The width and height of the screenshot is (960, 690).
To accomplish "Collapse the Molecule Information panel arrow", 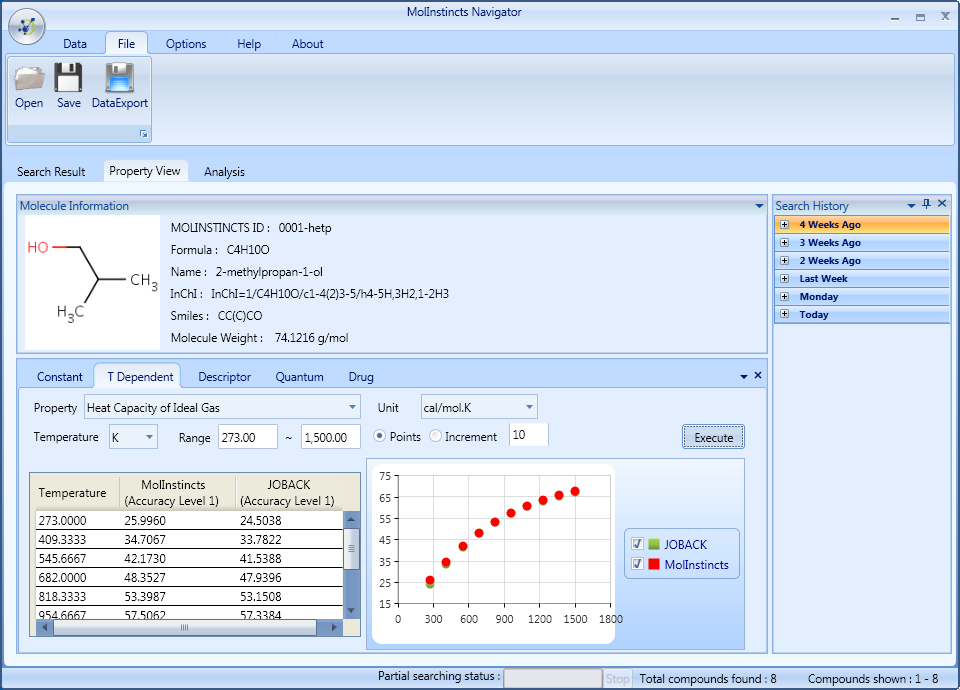I will (759, 206).
